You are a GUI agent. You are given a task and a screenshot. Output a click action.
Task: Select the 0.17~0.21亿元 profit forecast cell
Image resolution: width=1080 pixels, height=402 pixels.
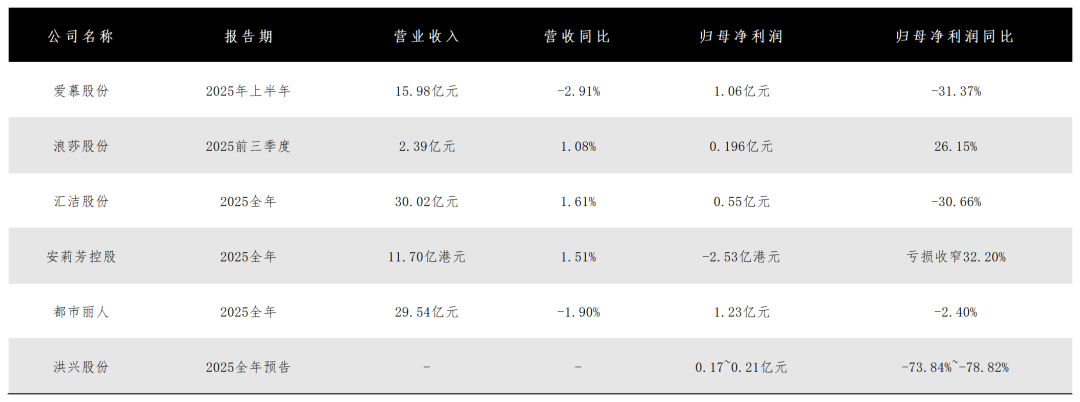click(741, 367)
